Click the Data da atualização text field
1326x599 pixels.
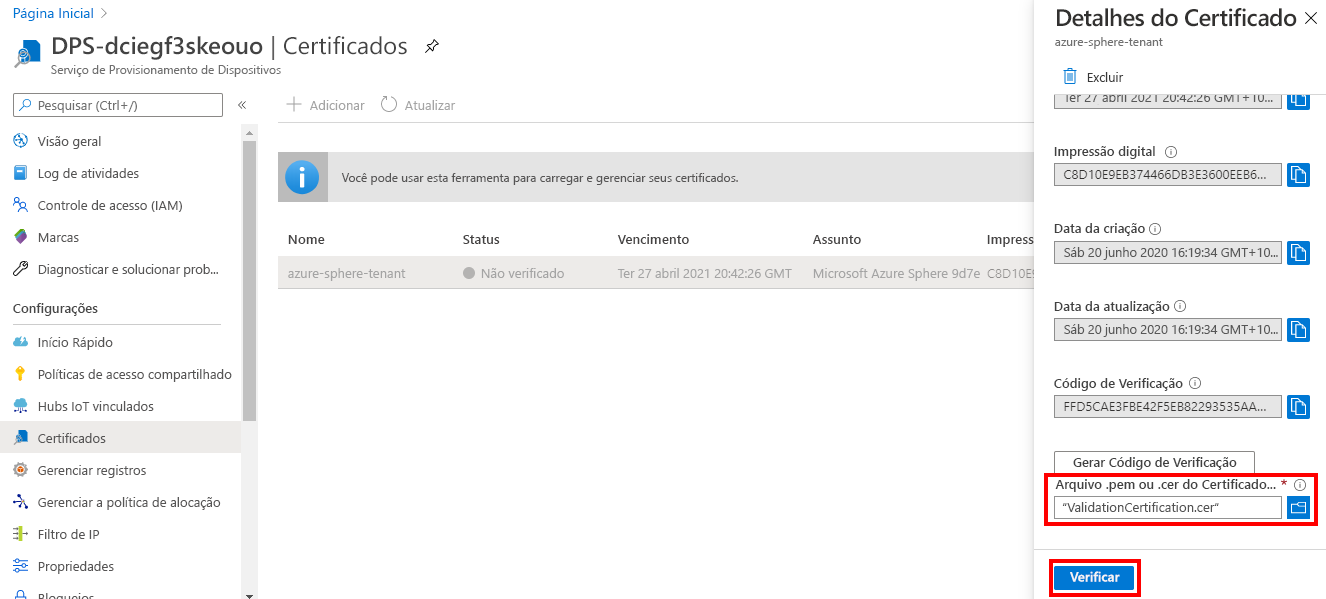coord(1167,329)
